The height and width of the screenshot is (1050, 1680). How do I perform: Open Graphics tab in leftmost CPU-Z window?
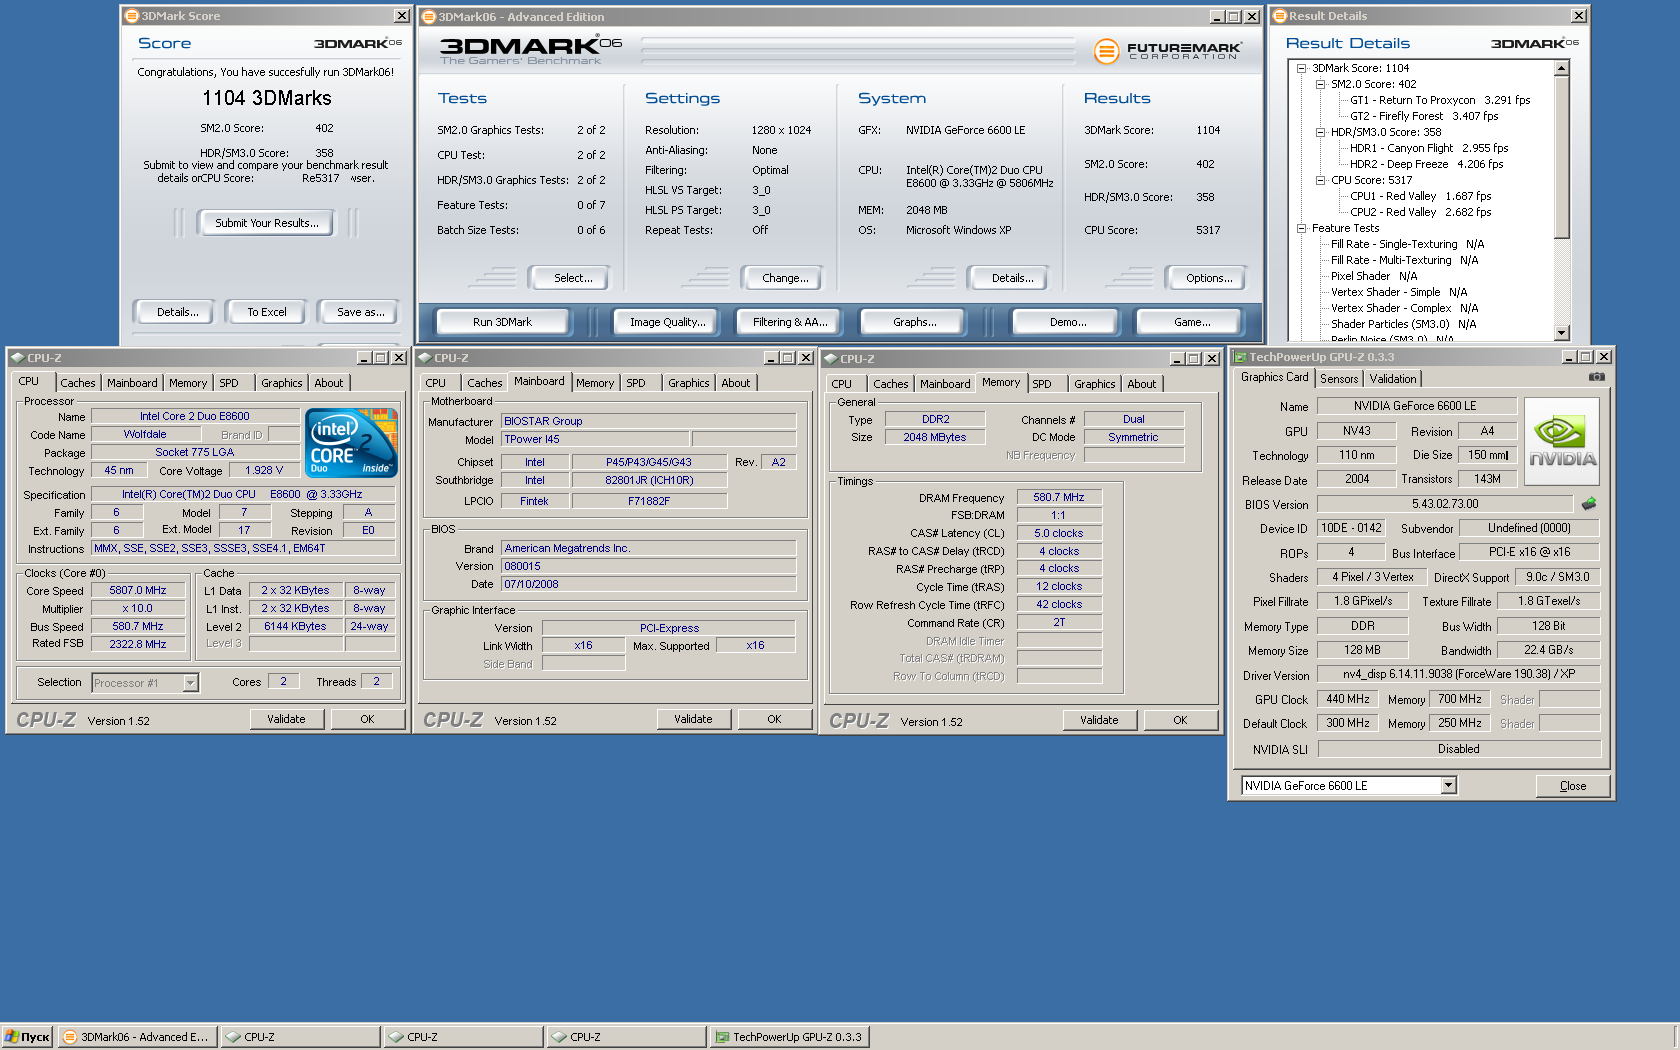(x=282, y=383)
